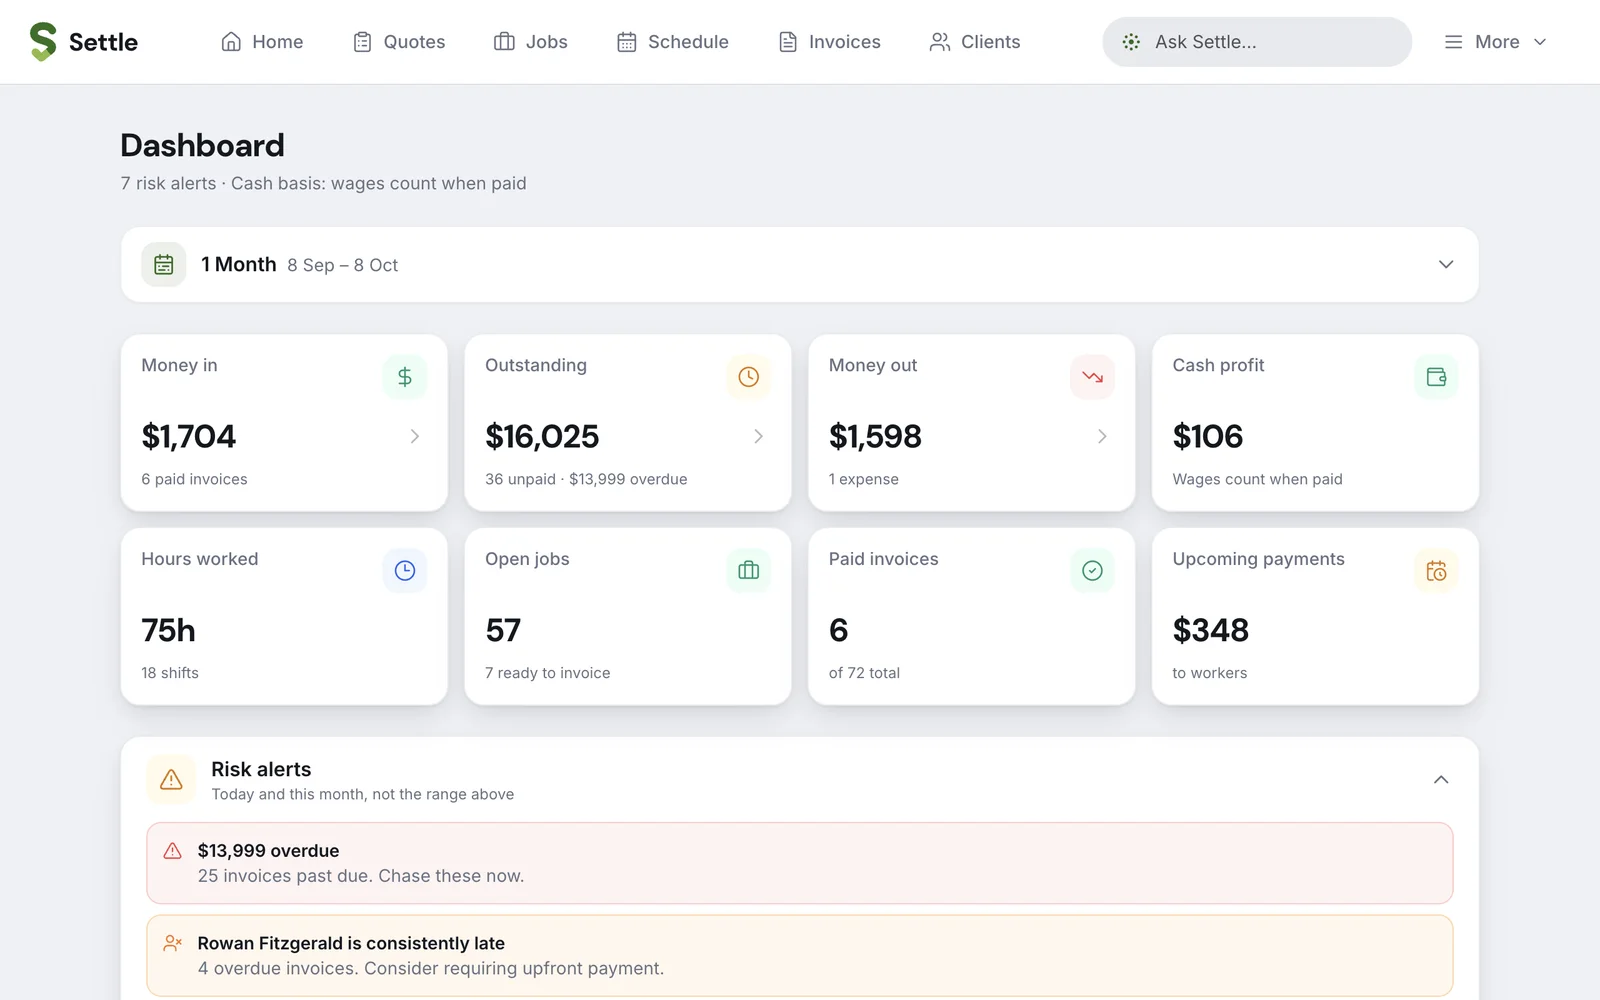Click the '36 unpaid · $13,999 overdue' text
Image resolution: width=1600 pixels, height=1000 pixels.
pos(586,479)
